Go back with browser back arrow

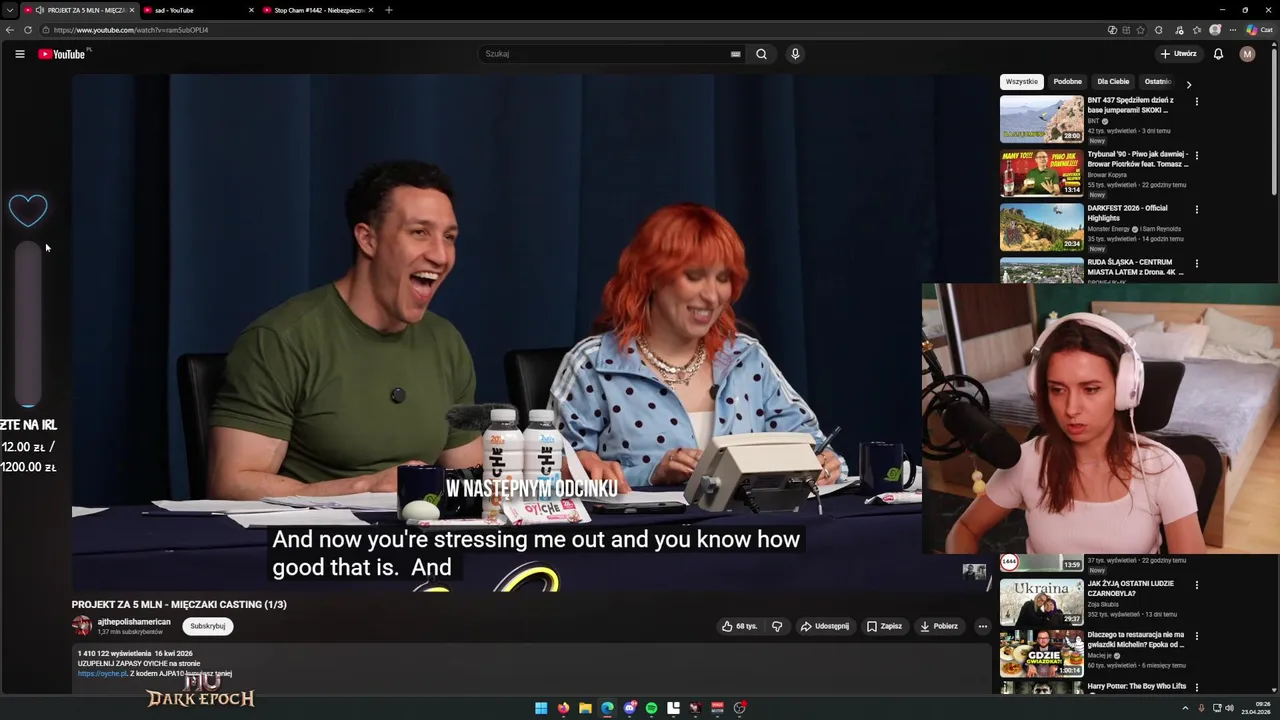(10, 30)
